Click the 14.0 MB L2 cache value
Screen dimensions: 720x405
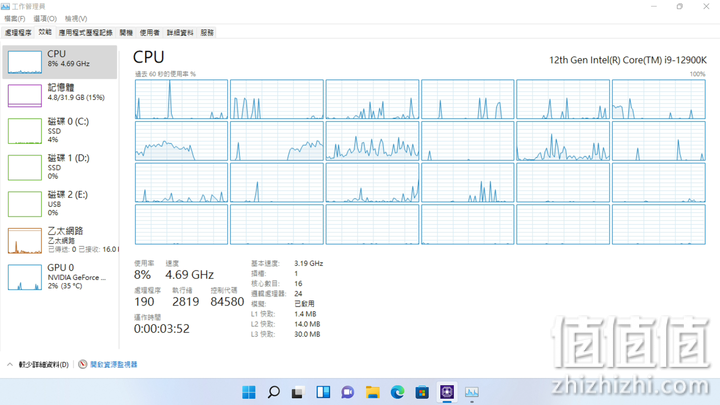307,324
